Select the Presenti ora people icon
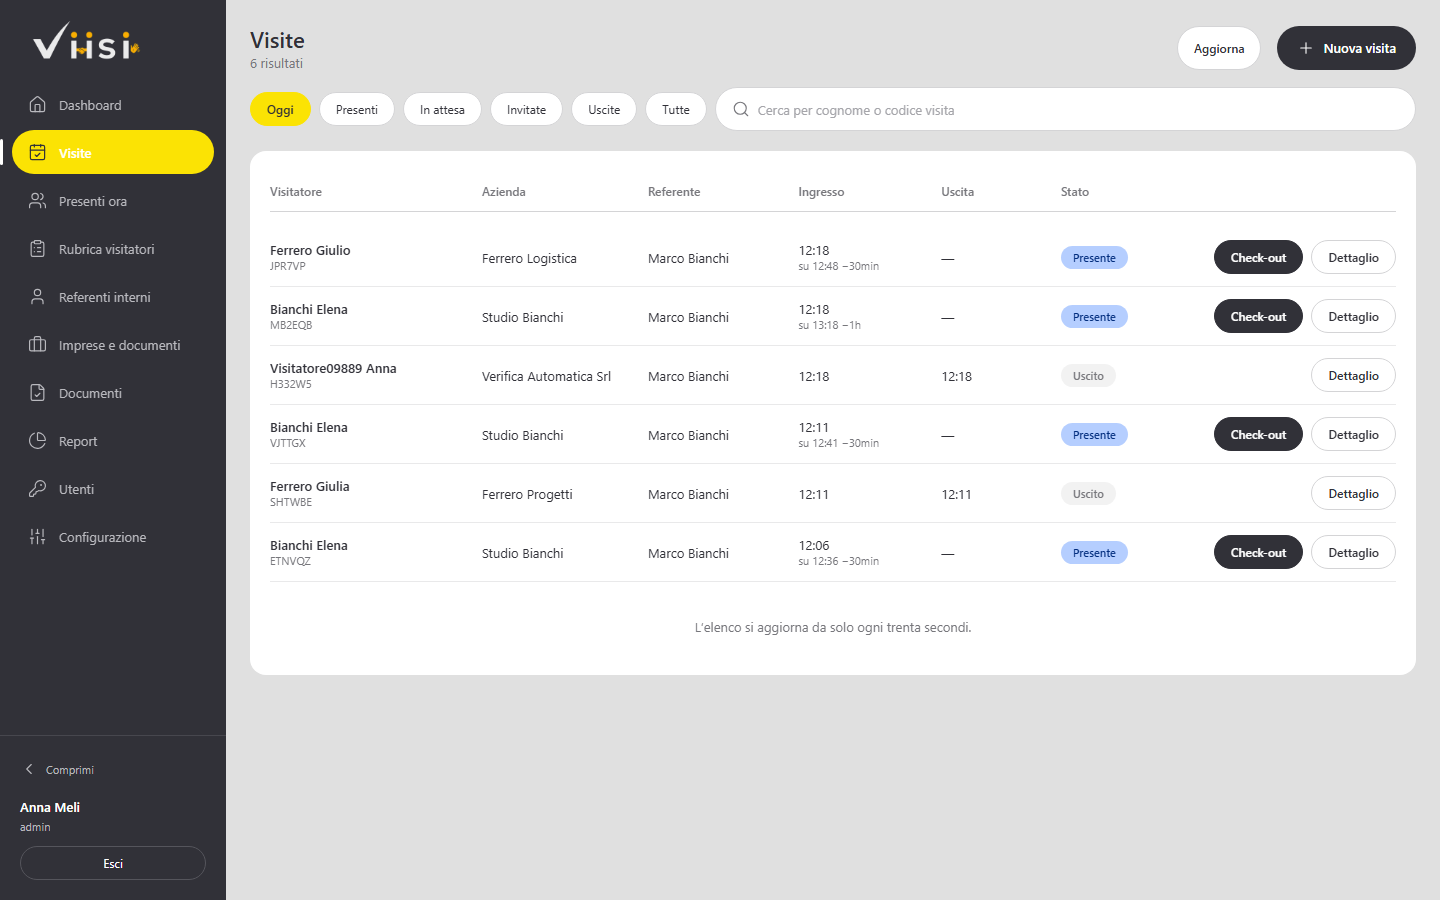Image resolution: width=1440 pixels, height=900 pixels. pyautogui.click(x=38, y=200)
